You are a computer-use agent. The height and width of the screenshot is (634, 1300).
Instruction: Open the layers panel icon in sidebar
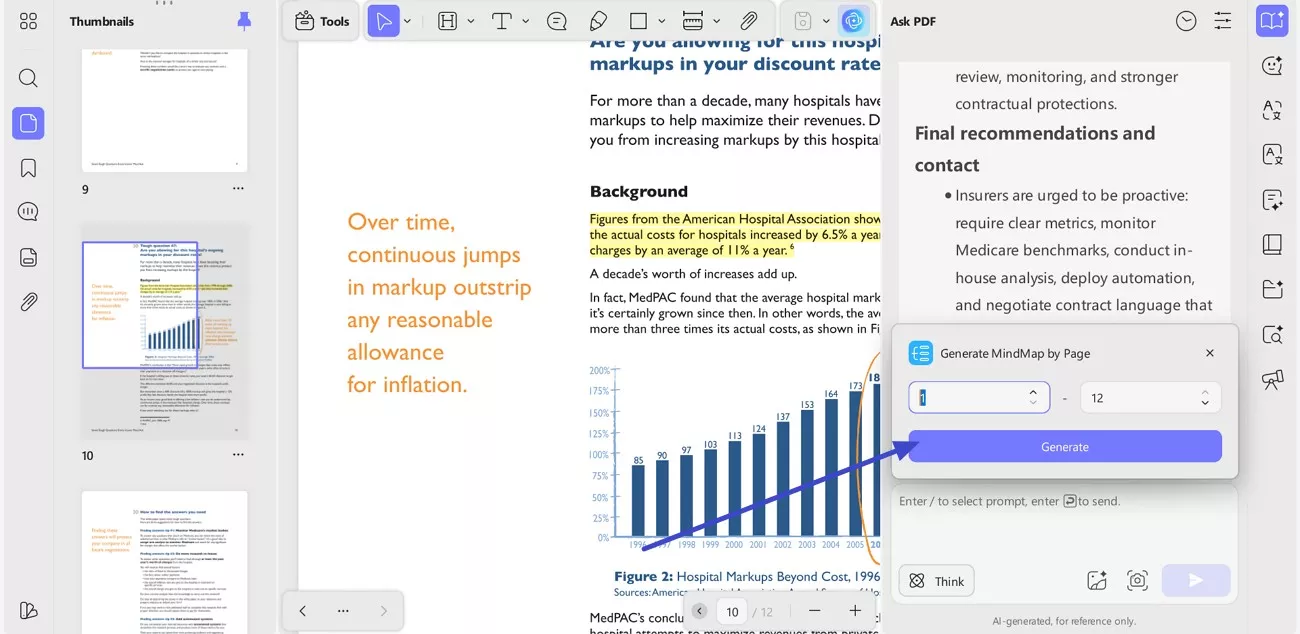(28, 257)
